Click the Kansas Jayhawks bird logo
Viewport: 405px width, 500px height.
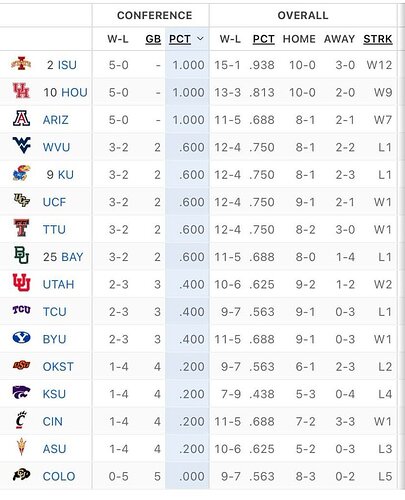click(21, 173)
